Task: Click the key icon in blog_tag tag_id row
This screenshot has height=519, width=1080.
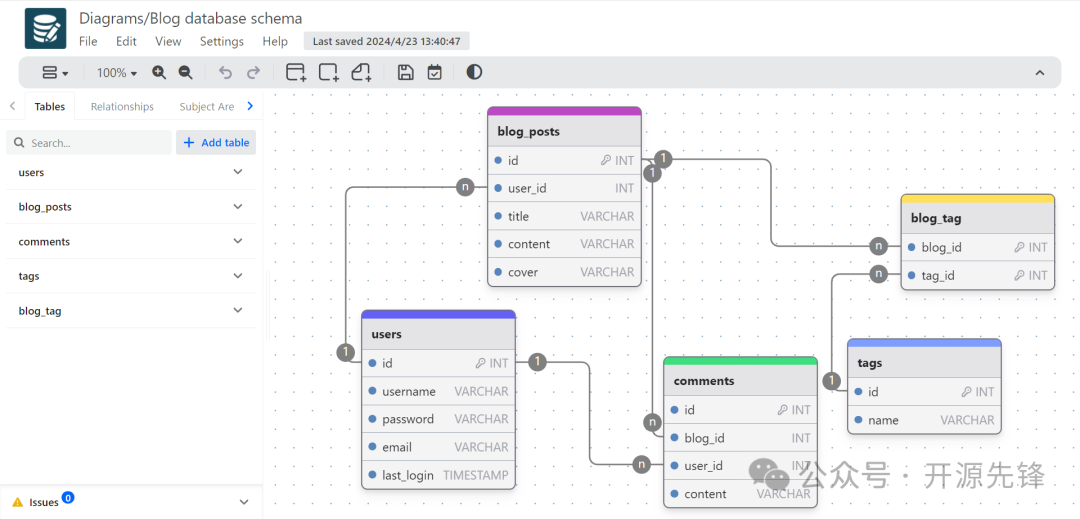Action: [x=1019, y=275]
